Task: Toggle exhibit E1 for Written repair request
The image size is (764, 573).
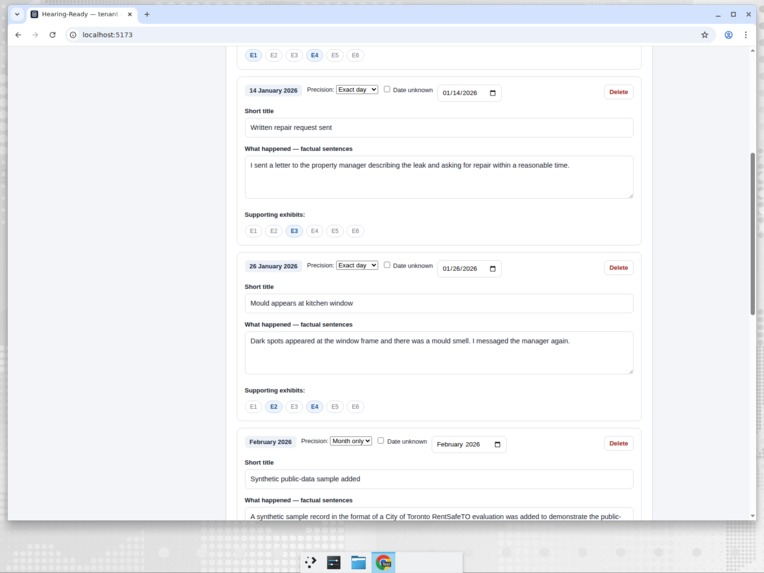Action: coord(253,231)
